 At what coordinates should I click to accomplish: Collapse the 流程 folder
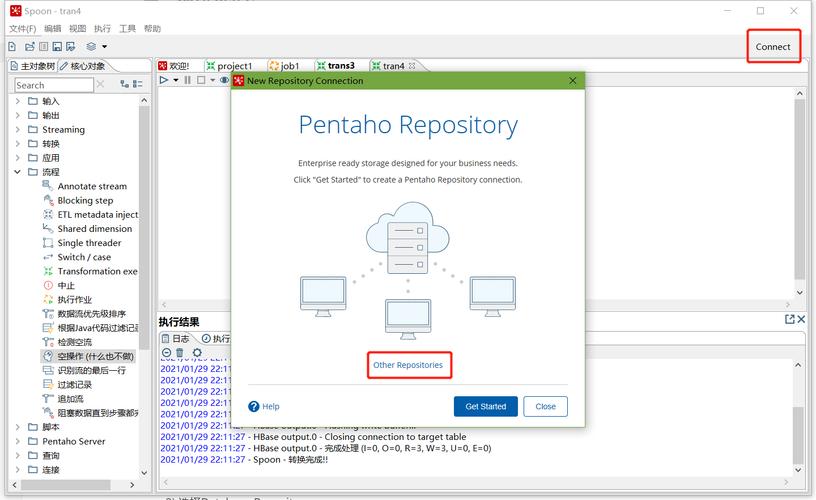17,171
